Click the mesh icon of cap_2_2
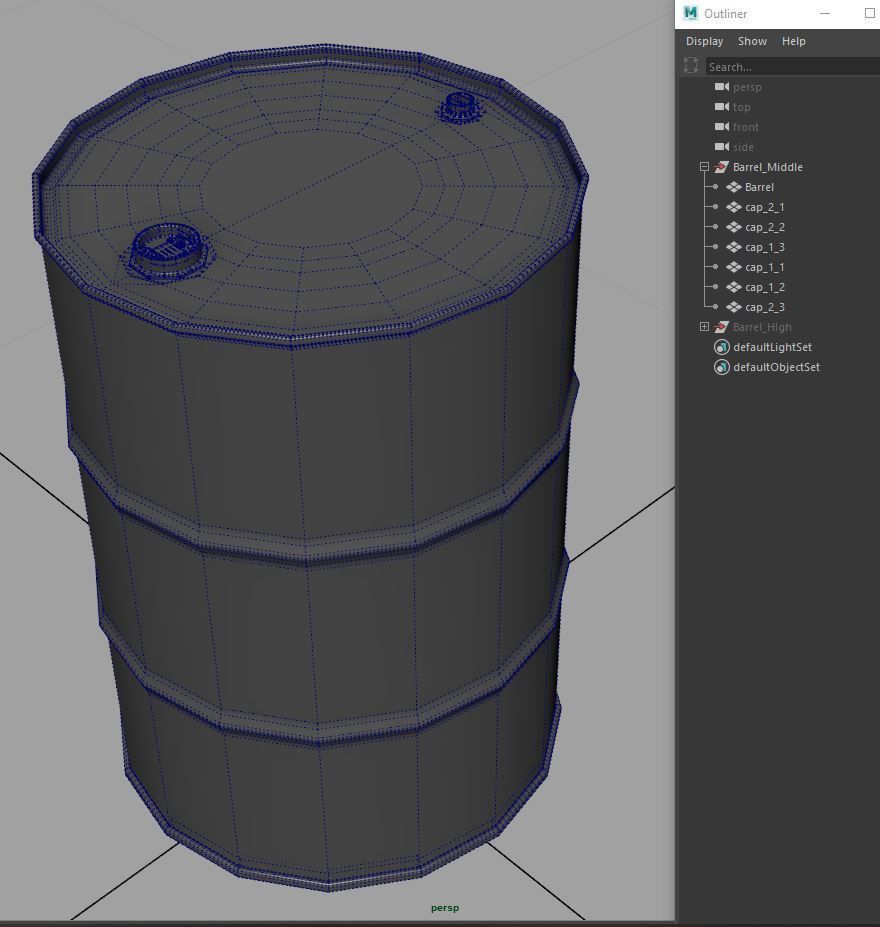The image size is (880, 927). coord(733,227)
